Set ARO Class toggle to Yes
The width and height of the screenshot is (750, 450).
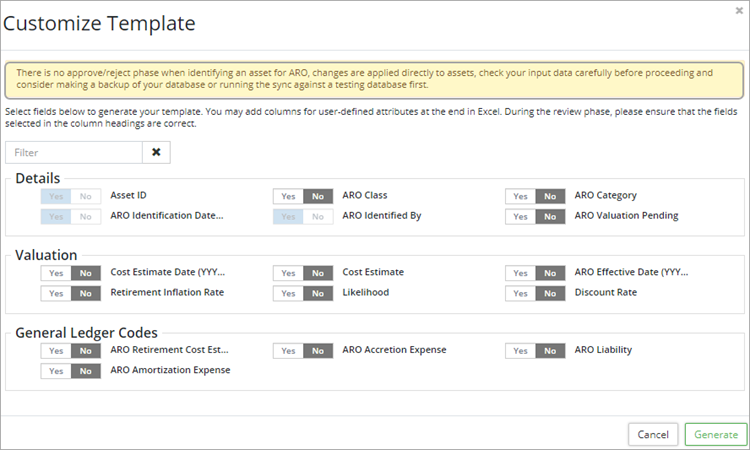tap(288, 196)
